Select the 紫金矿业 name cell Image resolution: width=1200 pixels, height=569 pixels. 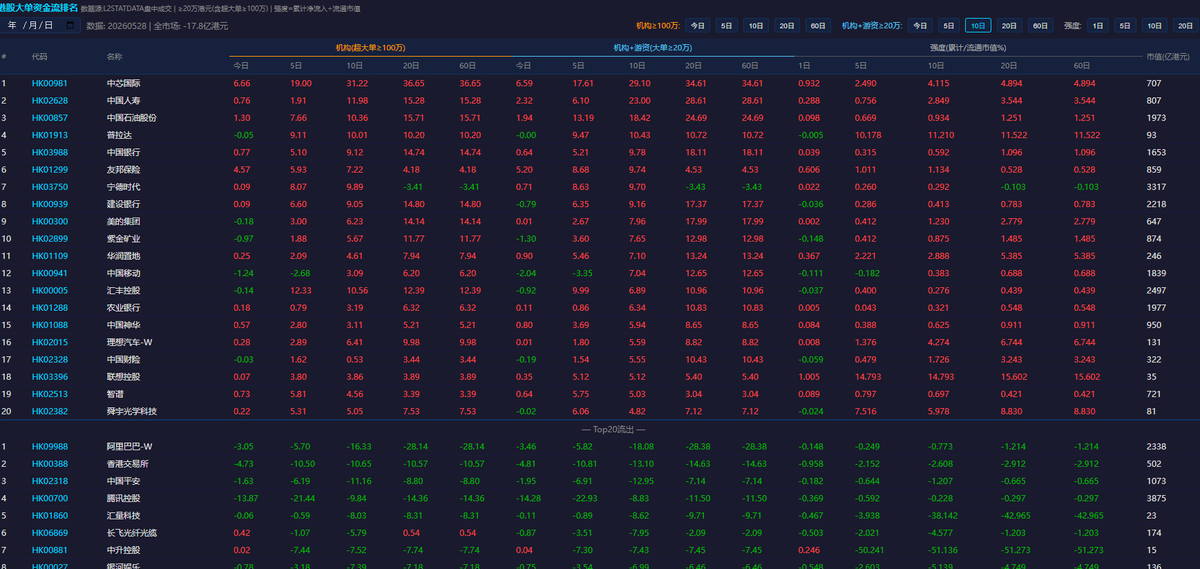(x=123, y=238)
